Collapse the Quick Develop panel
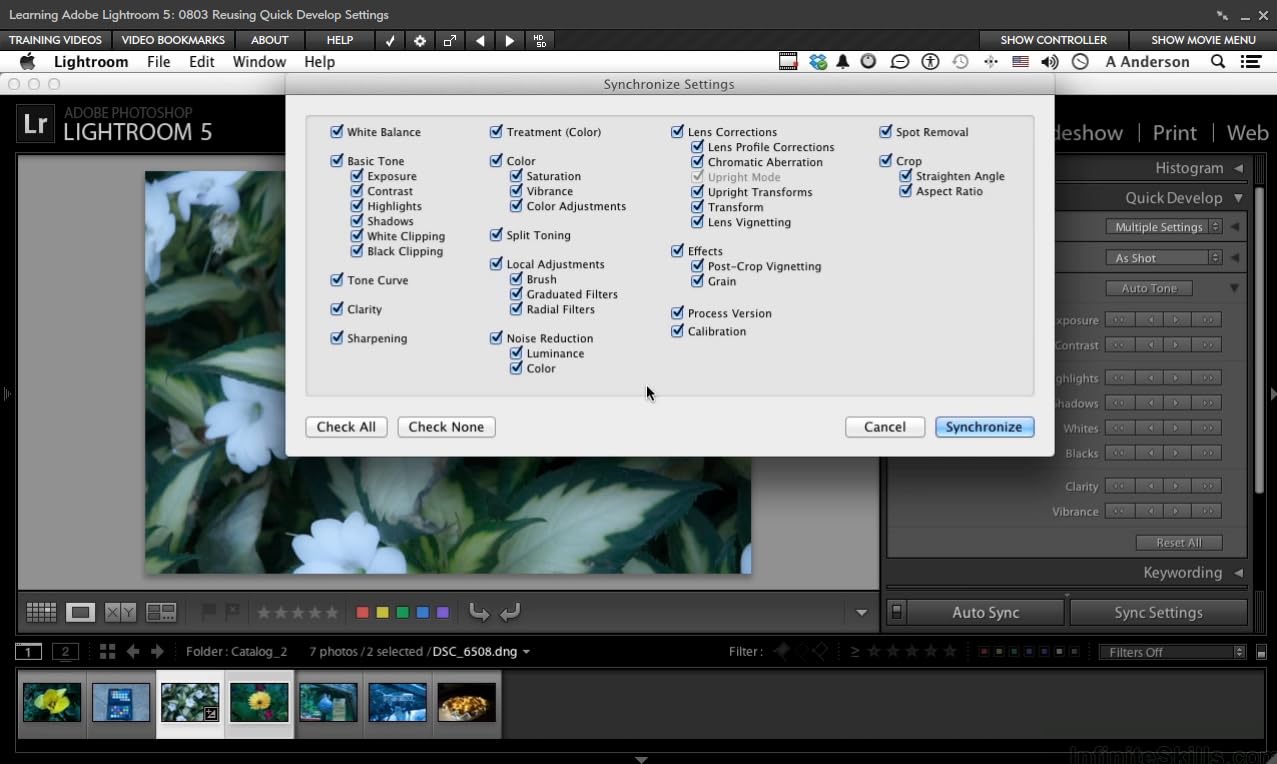Screen dimensions: 1277x764 1239,198
